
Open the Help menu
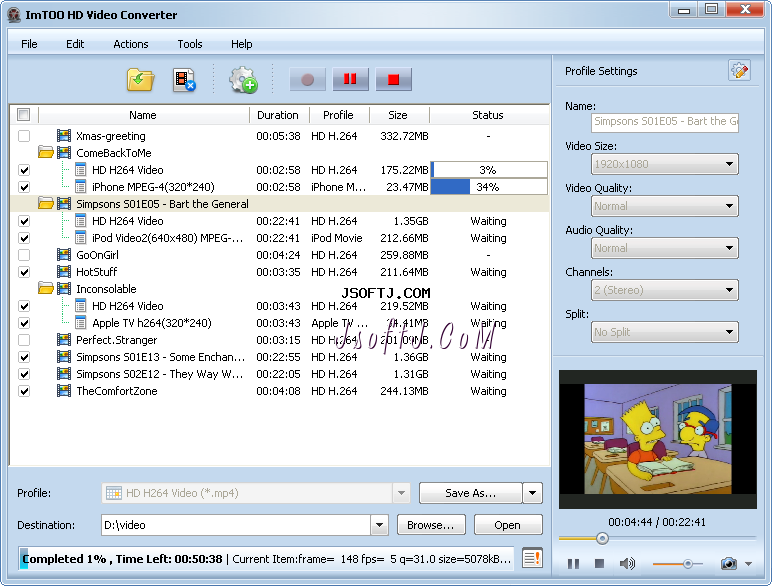click(x=241, y=44)
